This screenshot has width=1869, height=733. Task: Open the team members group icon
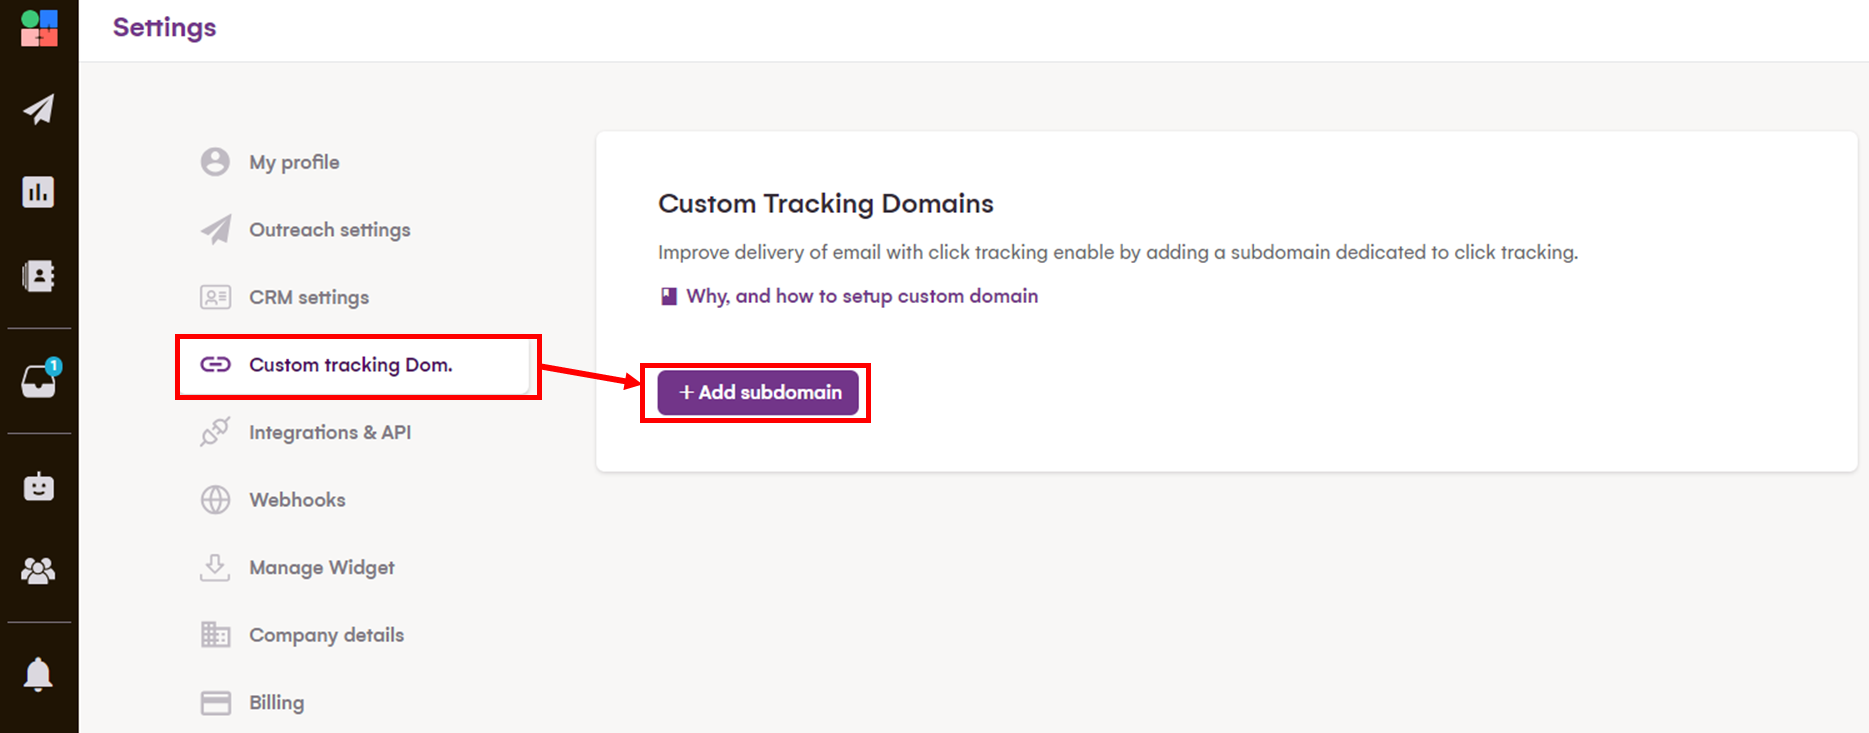tap(39, 571)
